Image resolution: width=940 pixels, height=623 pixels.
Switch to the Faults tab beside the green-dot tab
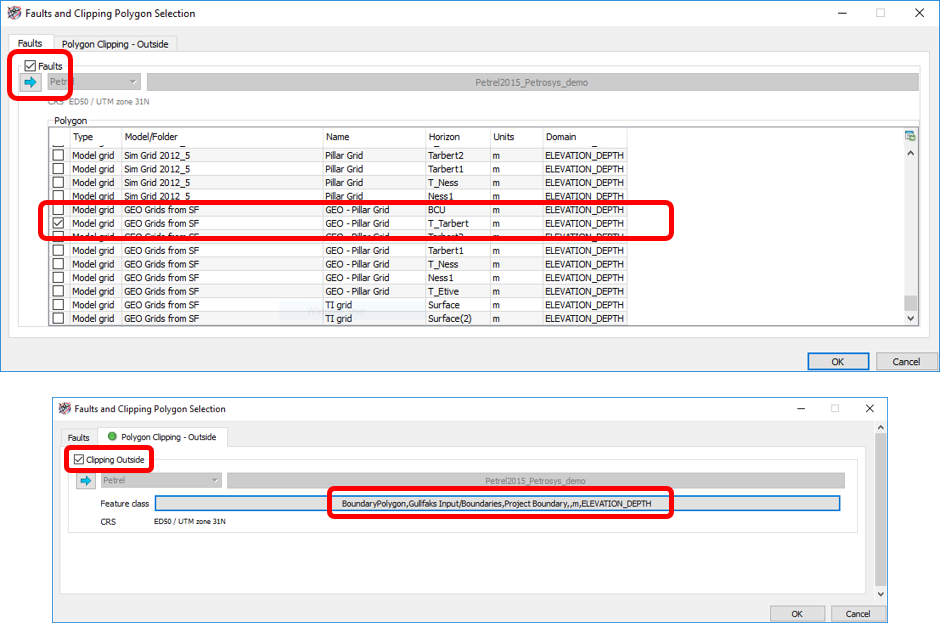pos(78,437)
